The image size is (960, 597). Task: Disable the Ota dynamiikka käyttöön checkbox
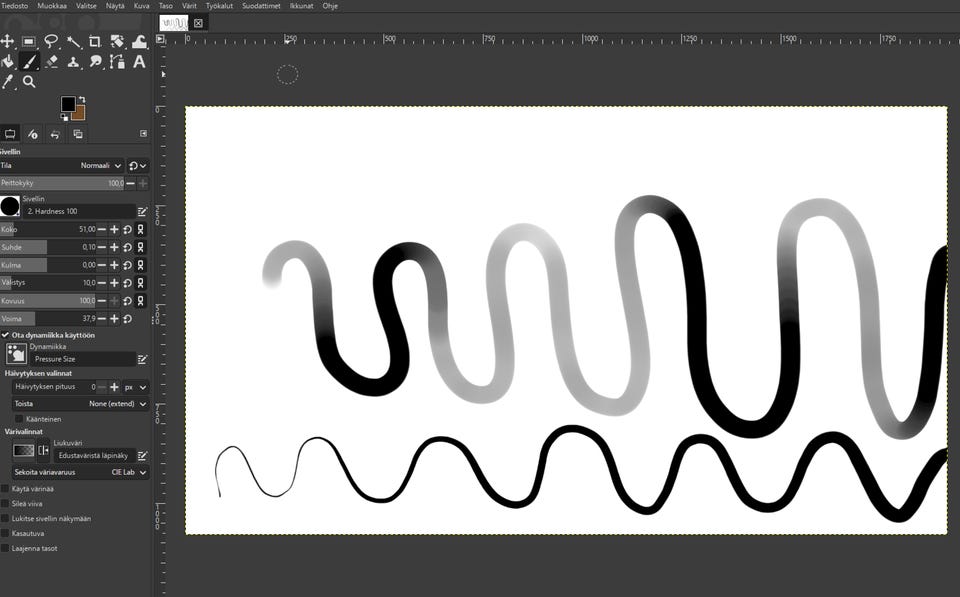(x=6, y=335)
